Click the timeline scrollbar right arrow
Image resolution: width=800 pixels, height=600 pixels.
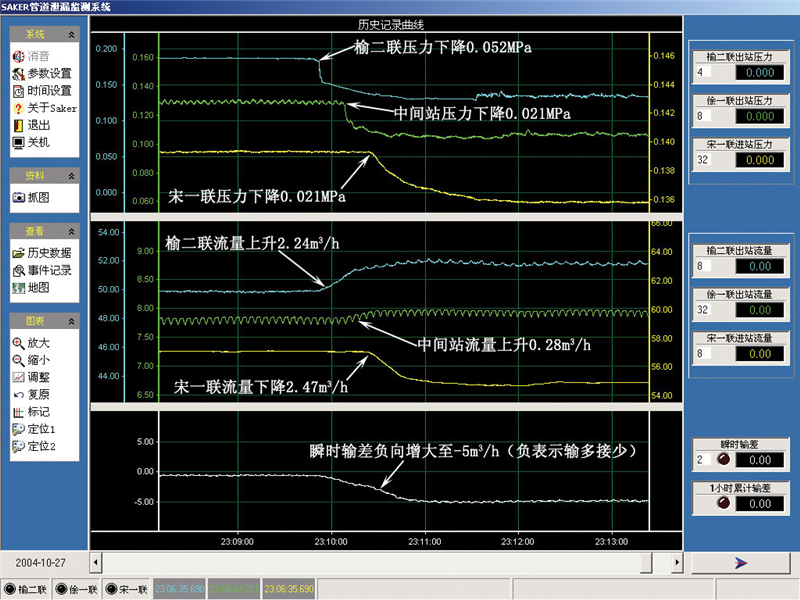coord(676,561)
